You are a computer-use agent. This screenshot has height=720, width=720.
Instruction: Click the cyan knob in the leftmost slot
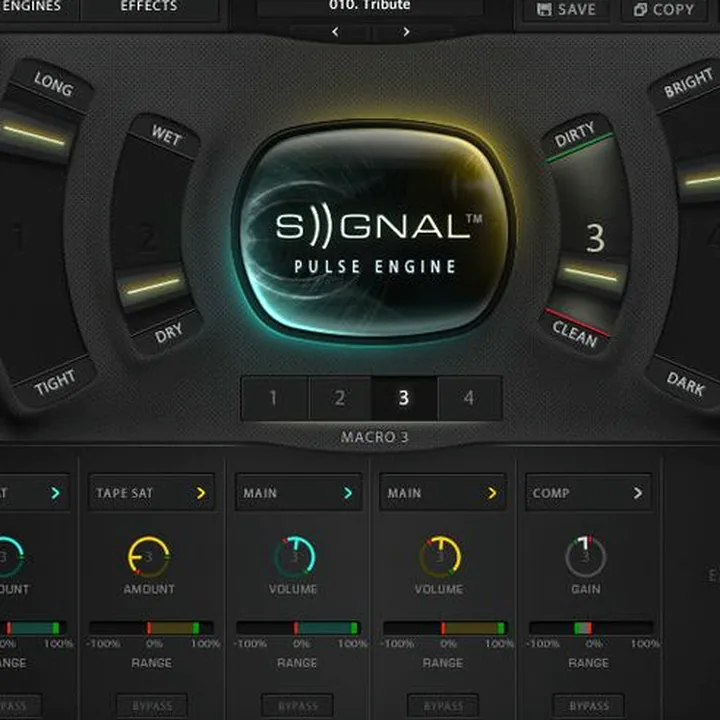[6, 556]
